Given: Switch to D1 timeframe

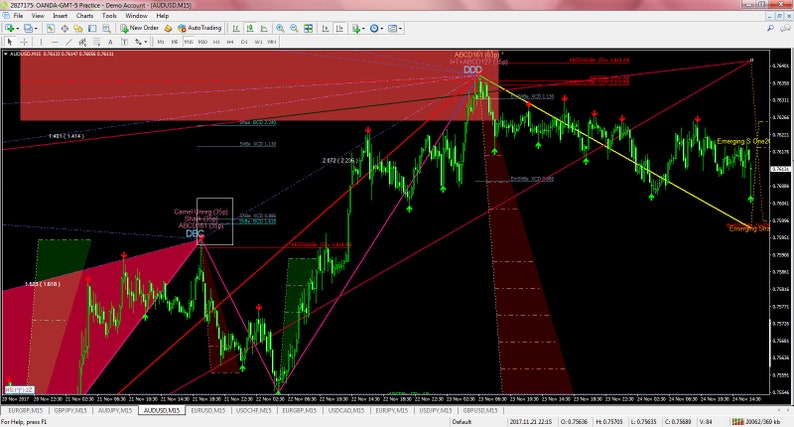Looking at the screenshot, I should point(244,42).
